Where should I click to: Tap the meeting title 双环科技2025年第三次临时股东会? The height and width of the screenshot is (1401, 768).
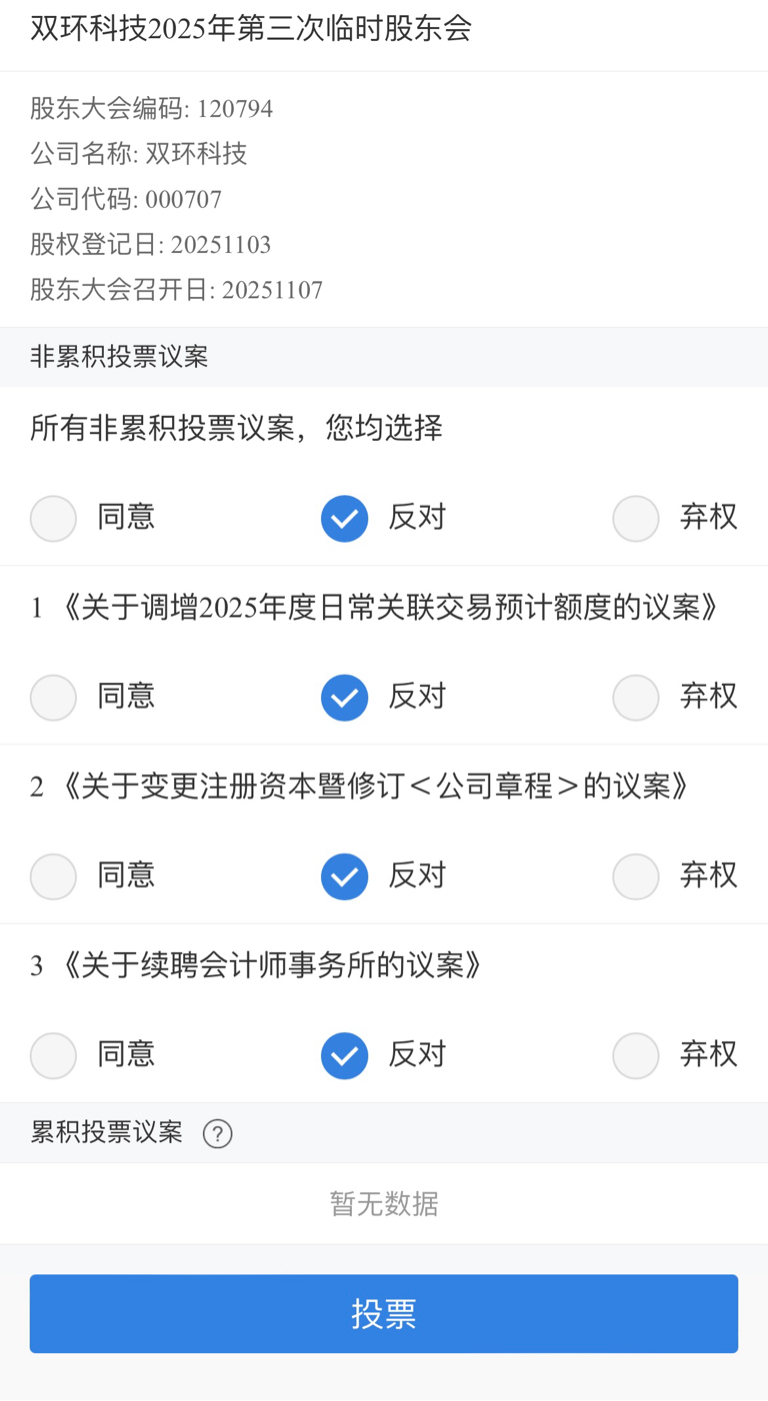point(250,29)
